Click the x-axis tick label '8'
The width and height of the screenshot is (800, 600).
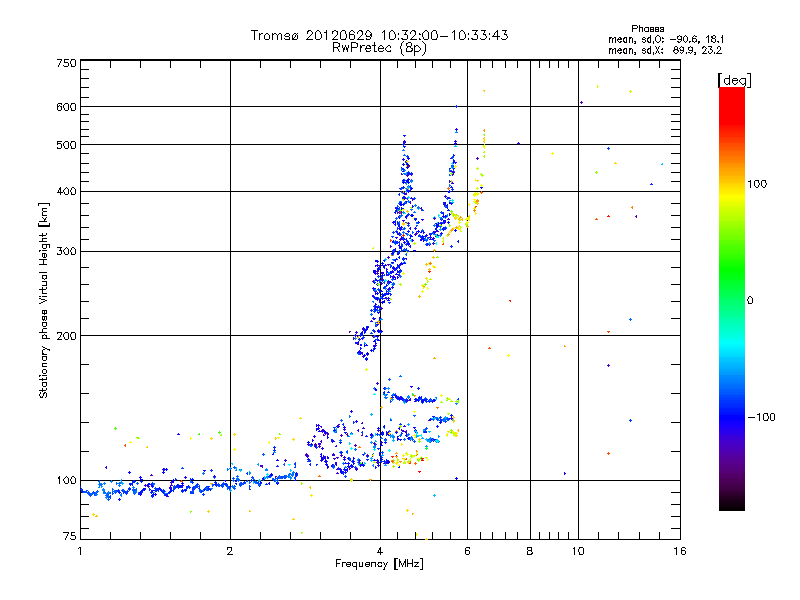pyautogui.click(x=530, y=551)
